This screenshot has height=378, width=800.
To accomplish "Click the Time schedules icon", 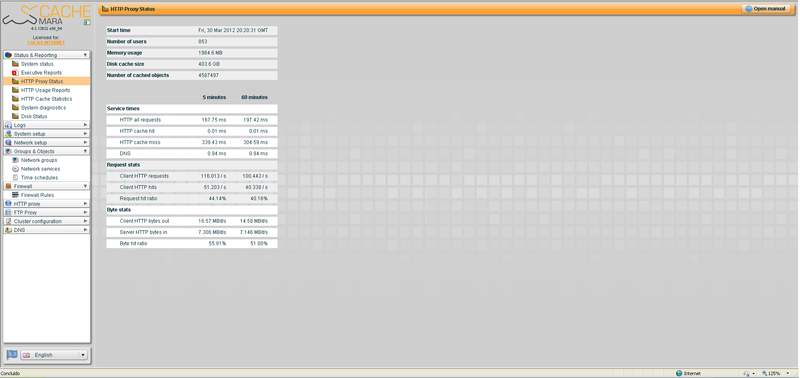I will (x=15, y=178).
